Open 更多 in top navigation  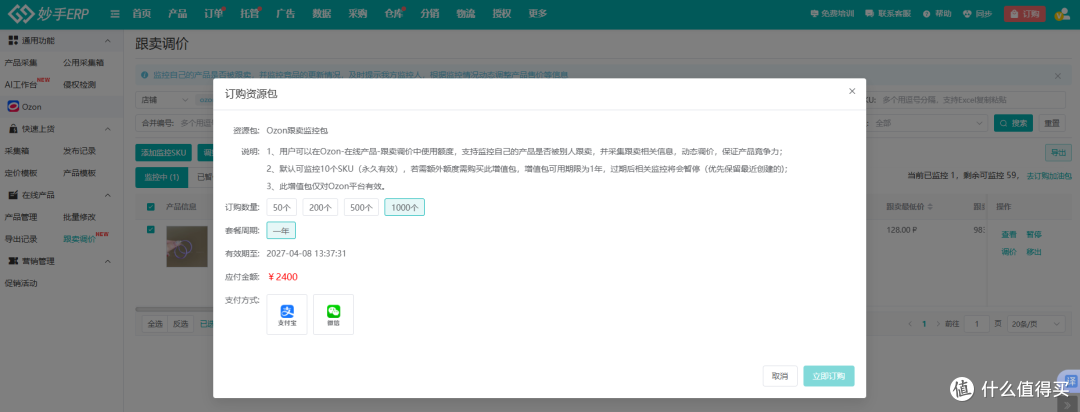[538, 14]
